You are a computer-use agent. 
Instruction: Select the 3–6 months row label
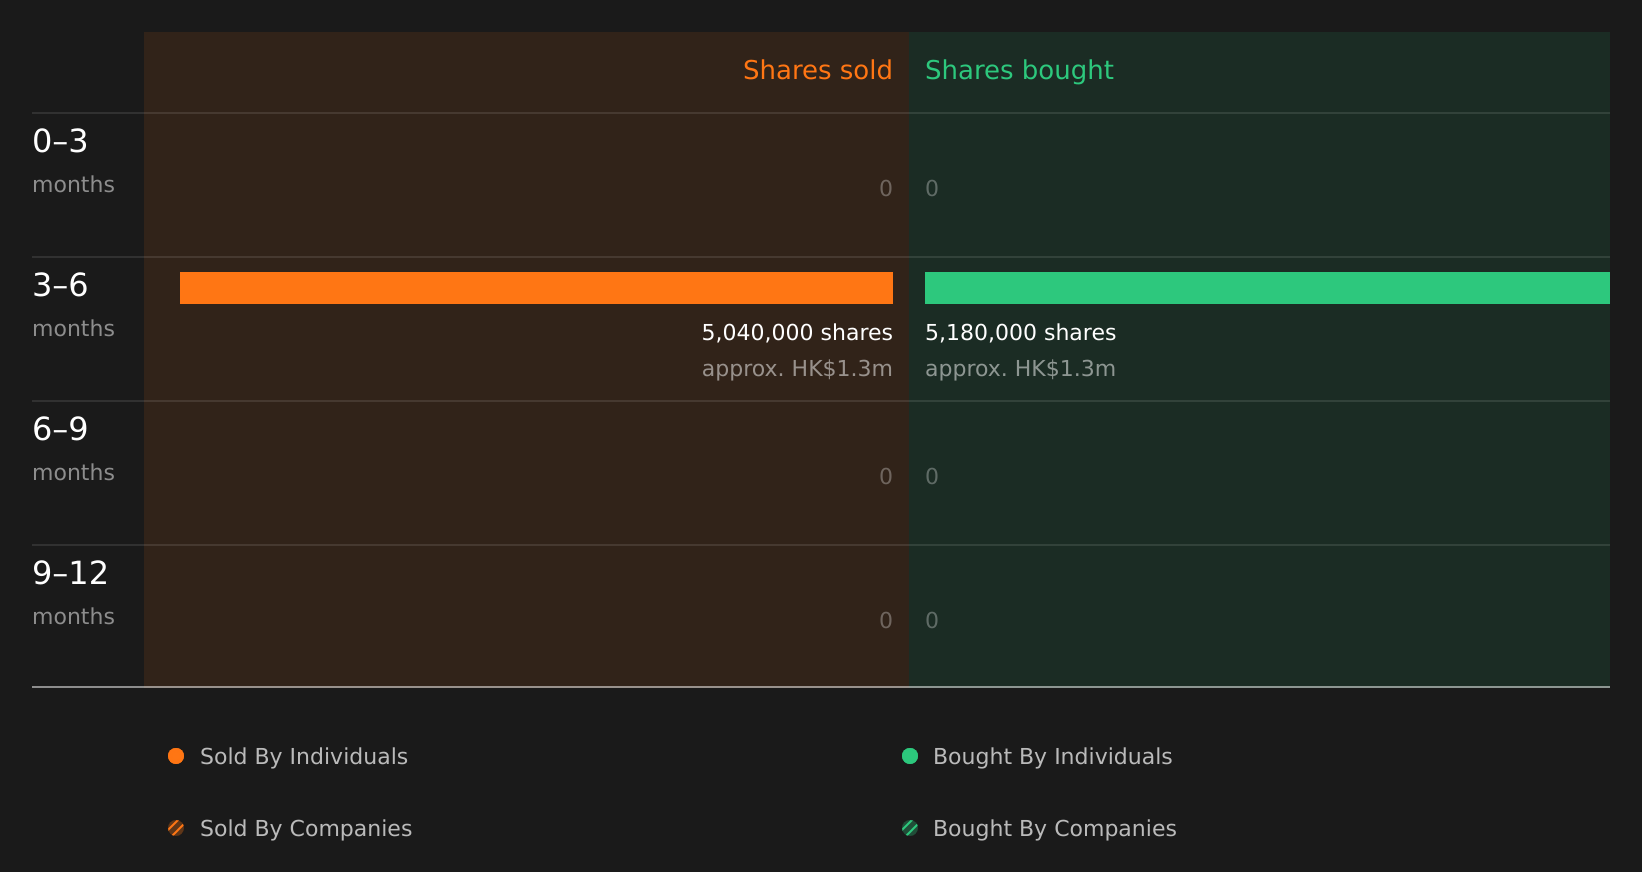(73, 306)
